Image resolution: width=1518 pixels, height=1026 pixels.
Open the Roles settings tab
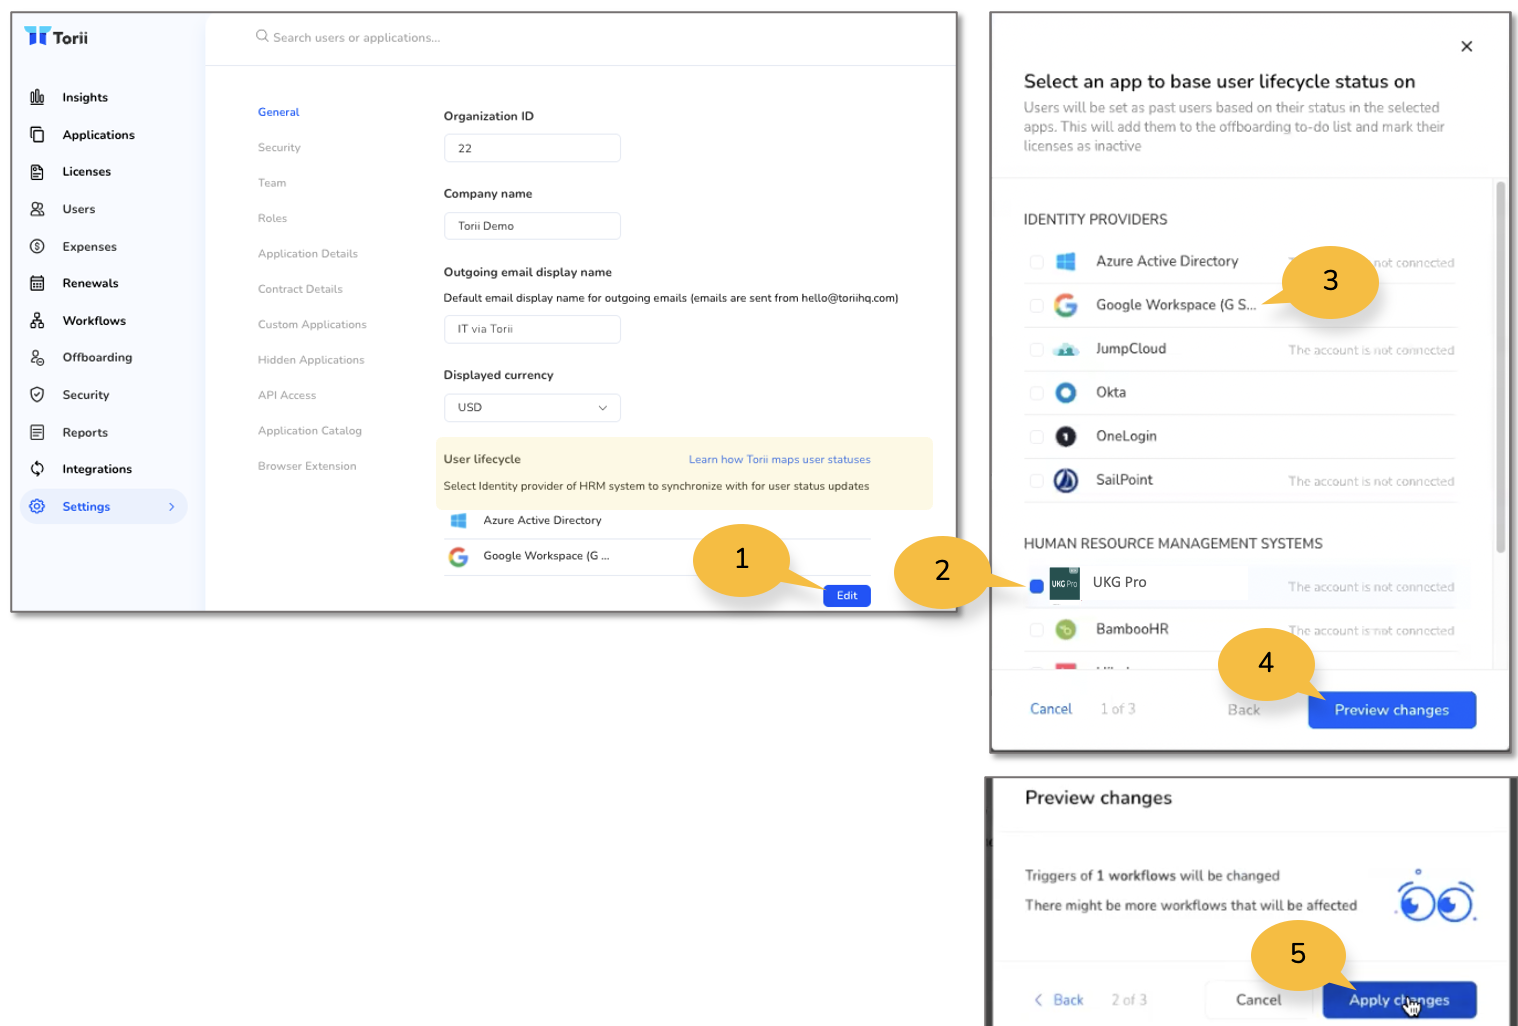(x=272, y=218)
